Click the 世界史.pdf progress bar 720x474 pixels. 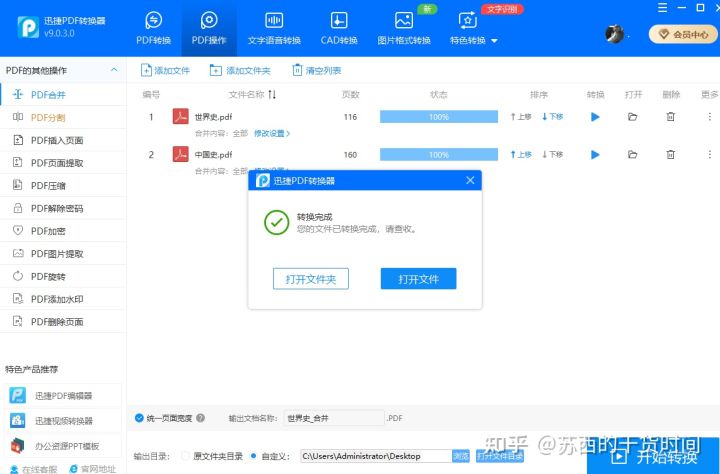coord(439,117)
